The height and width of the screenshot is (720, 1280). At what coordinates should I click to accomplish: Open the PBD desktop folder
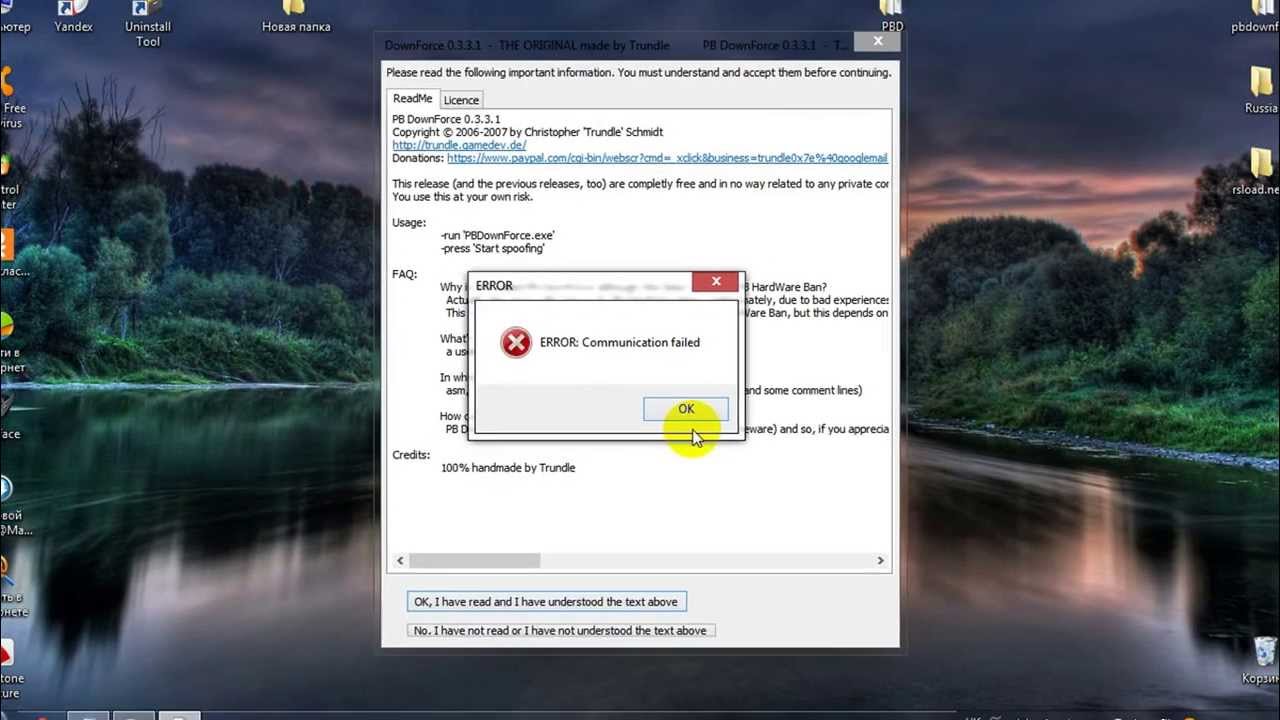click(x=892, y=18)
